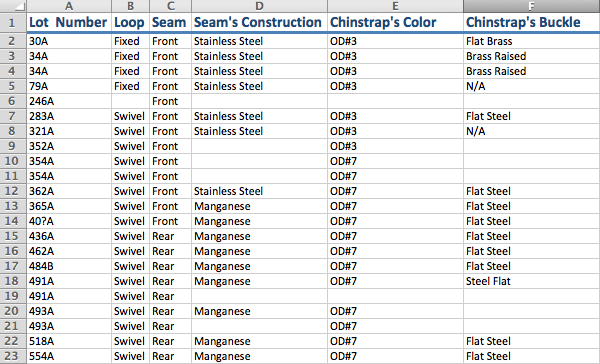Click lot number 30A cell
The height and width of the screenshot is (364, 600).
(x=69, y=41)
